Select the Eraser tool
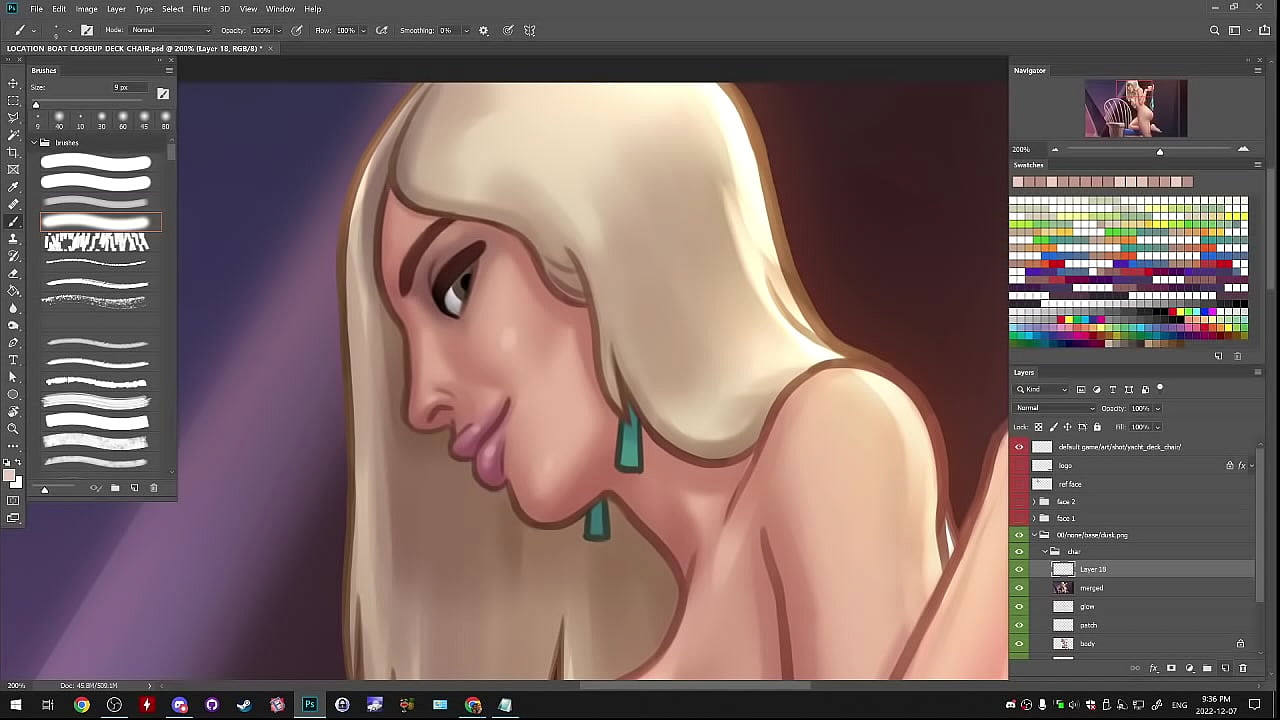The image size is (1280, 720). [x=13, y=273]
